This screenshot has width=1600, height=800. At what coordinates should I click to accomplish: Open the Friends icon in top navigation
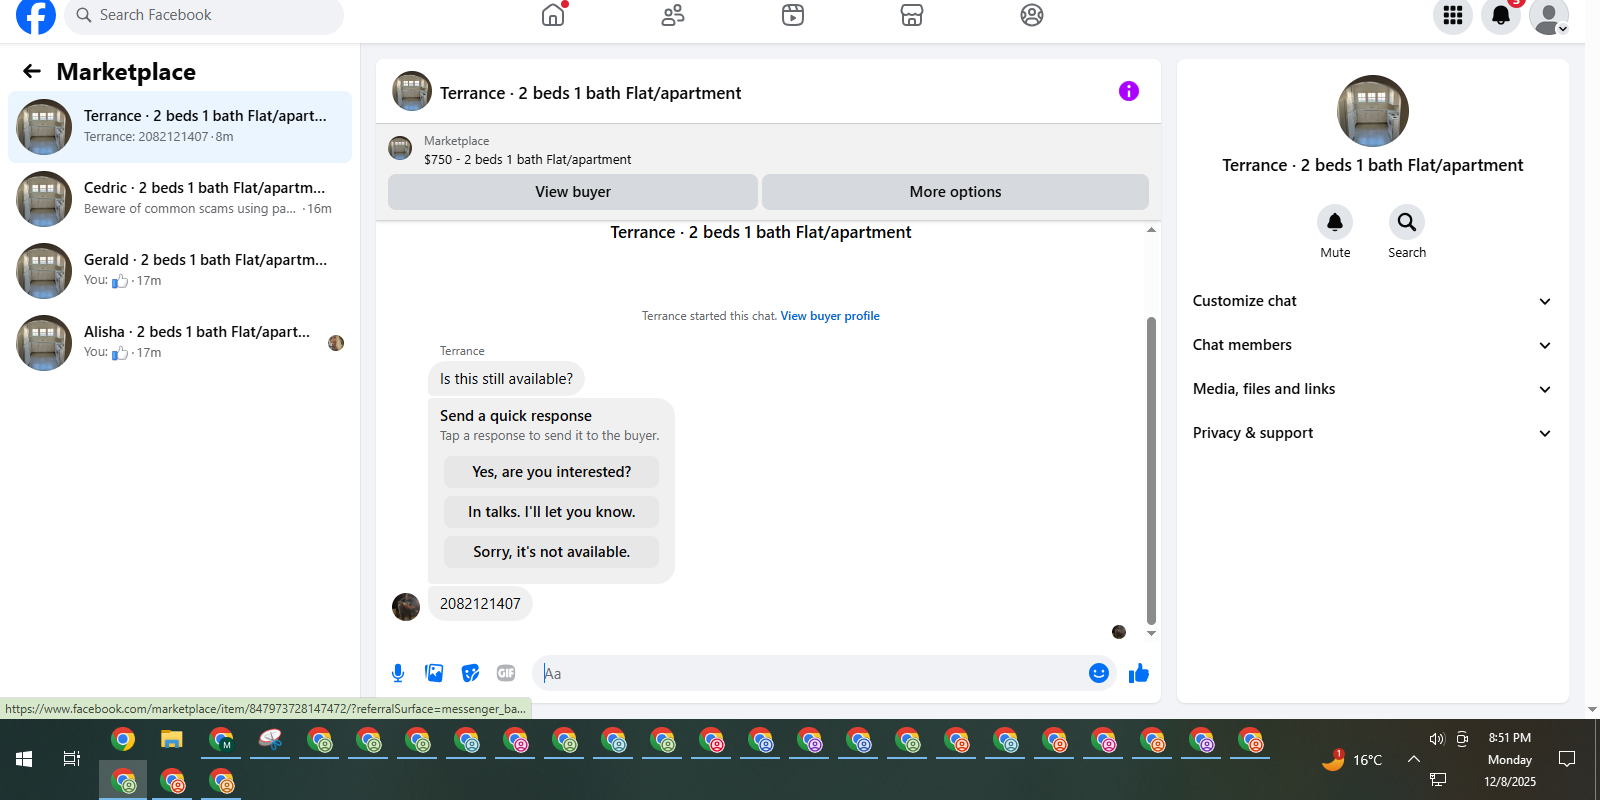(x=673, y=15)
